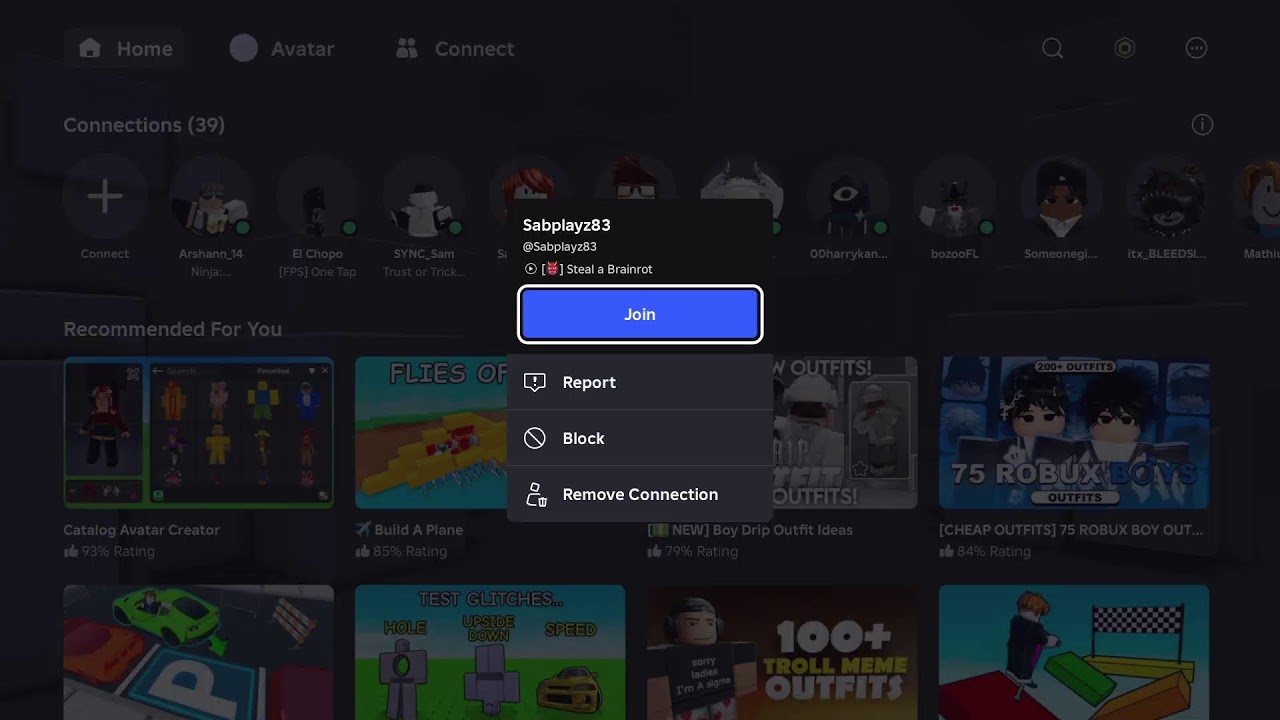Open the more options ellipsis icon
The width and height of the screenshot is (1280, 720).
(1196, 48)
